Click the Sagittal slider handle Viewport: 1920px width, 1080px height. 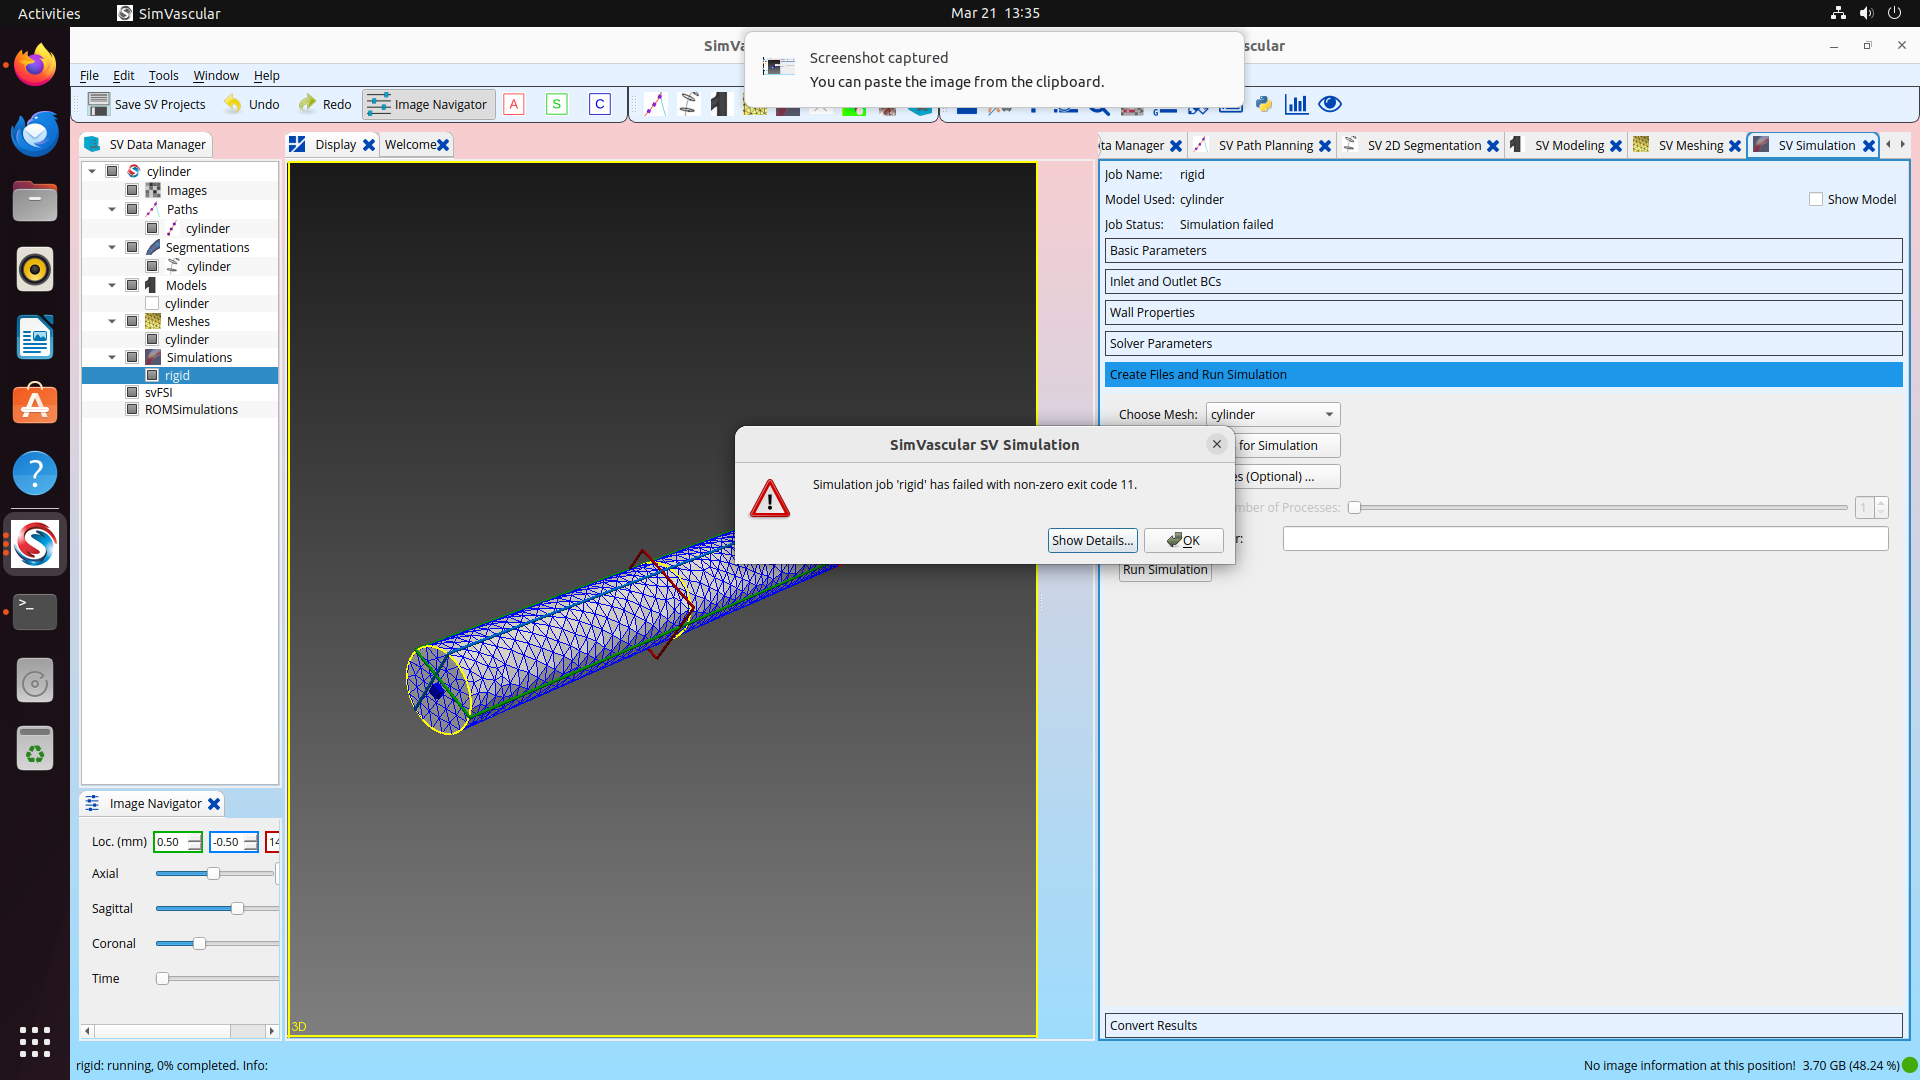pos(237,909)
